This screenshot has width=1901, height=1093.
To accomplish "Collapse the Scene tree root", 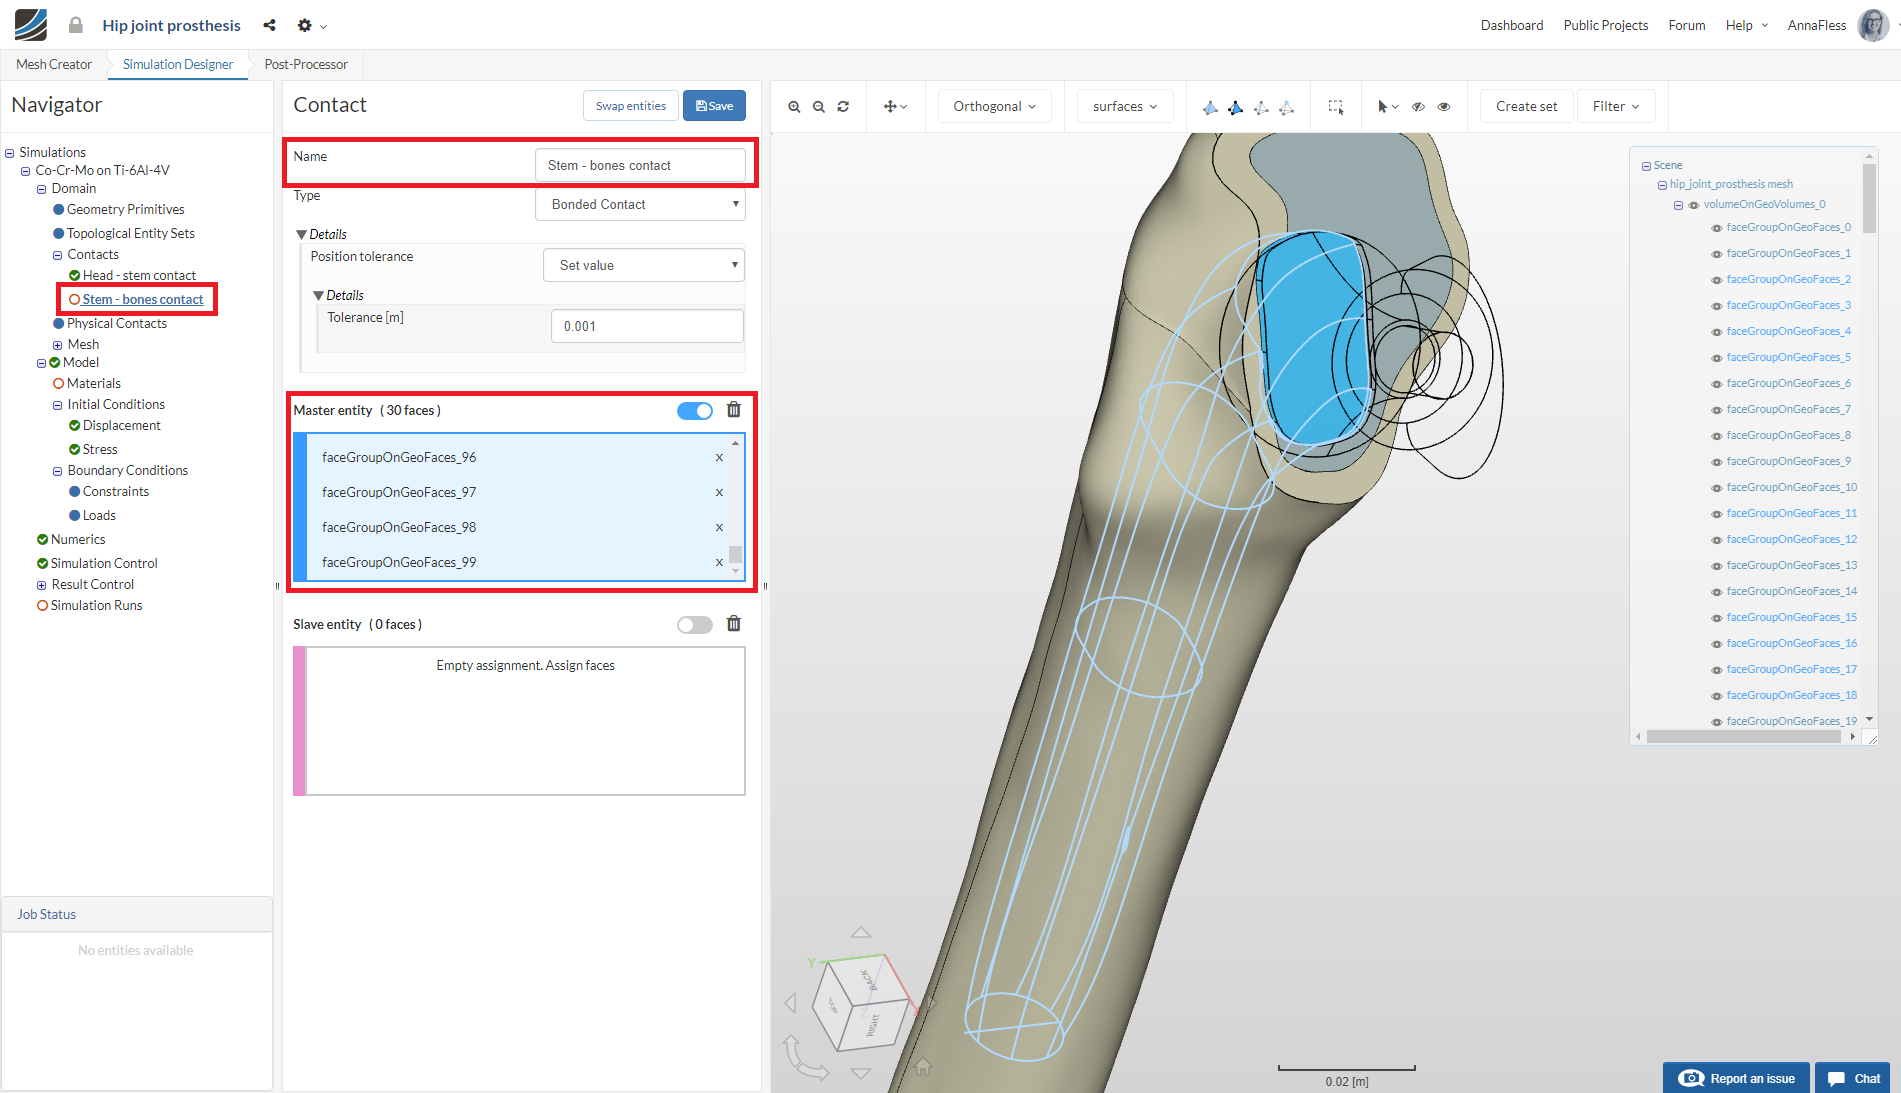I will (1646, 166).
